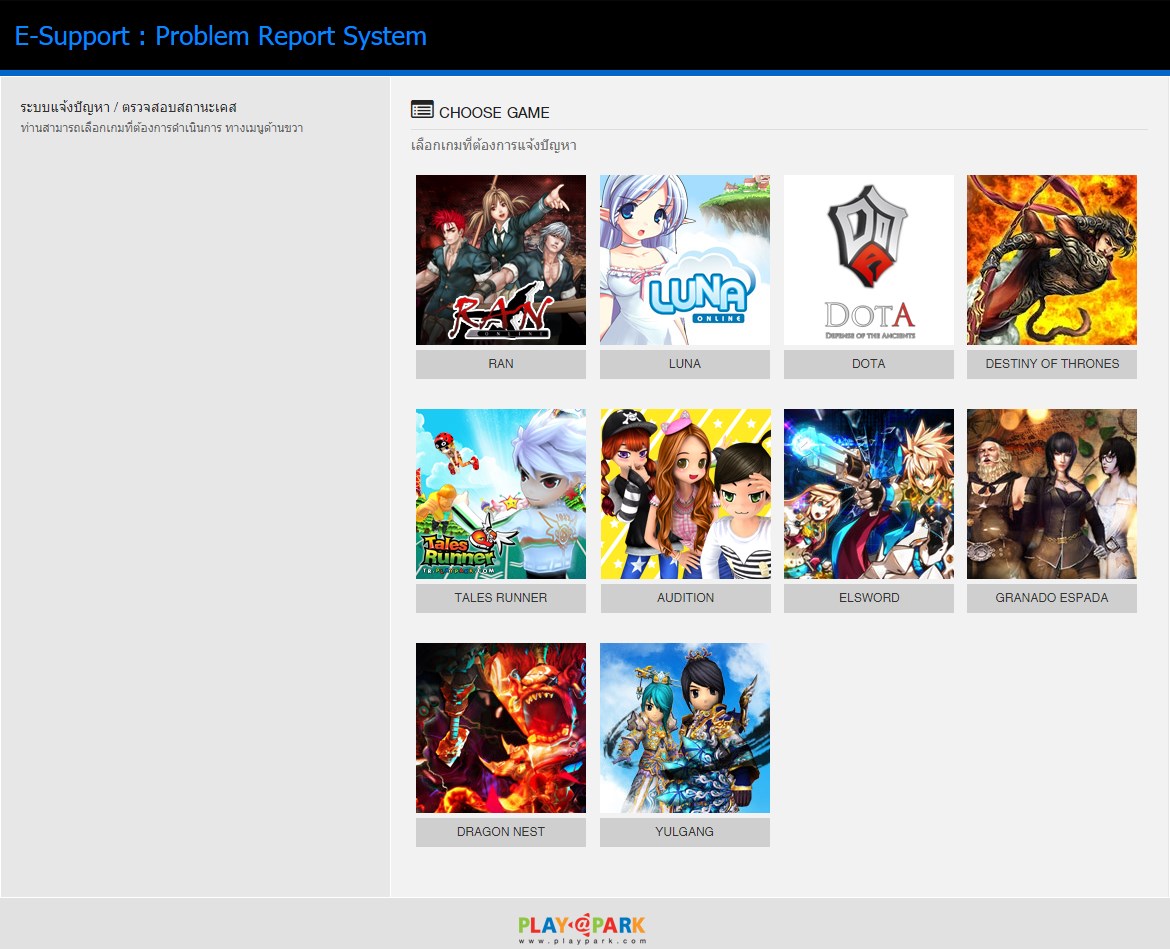Click the 'ท่านสามารถเลือกเกมที่ต้องการดำเนินการ ทางเมนูด้านขวา' sidebar note
The height and width of the screenshot is (949, 1170).
[x=162, y=128]
